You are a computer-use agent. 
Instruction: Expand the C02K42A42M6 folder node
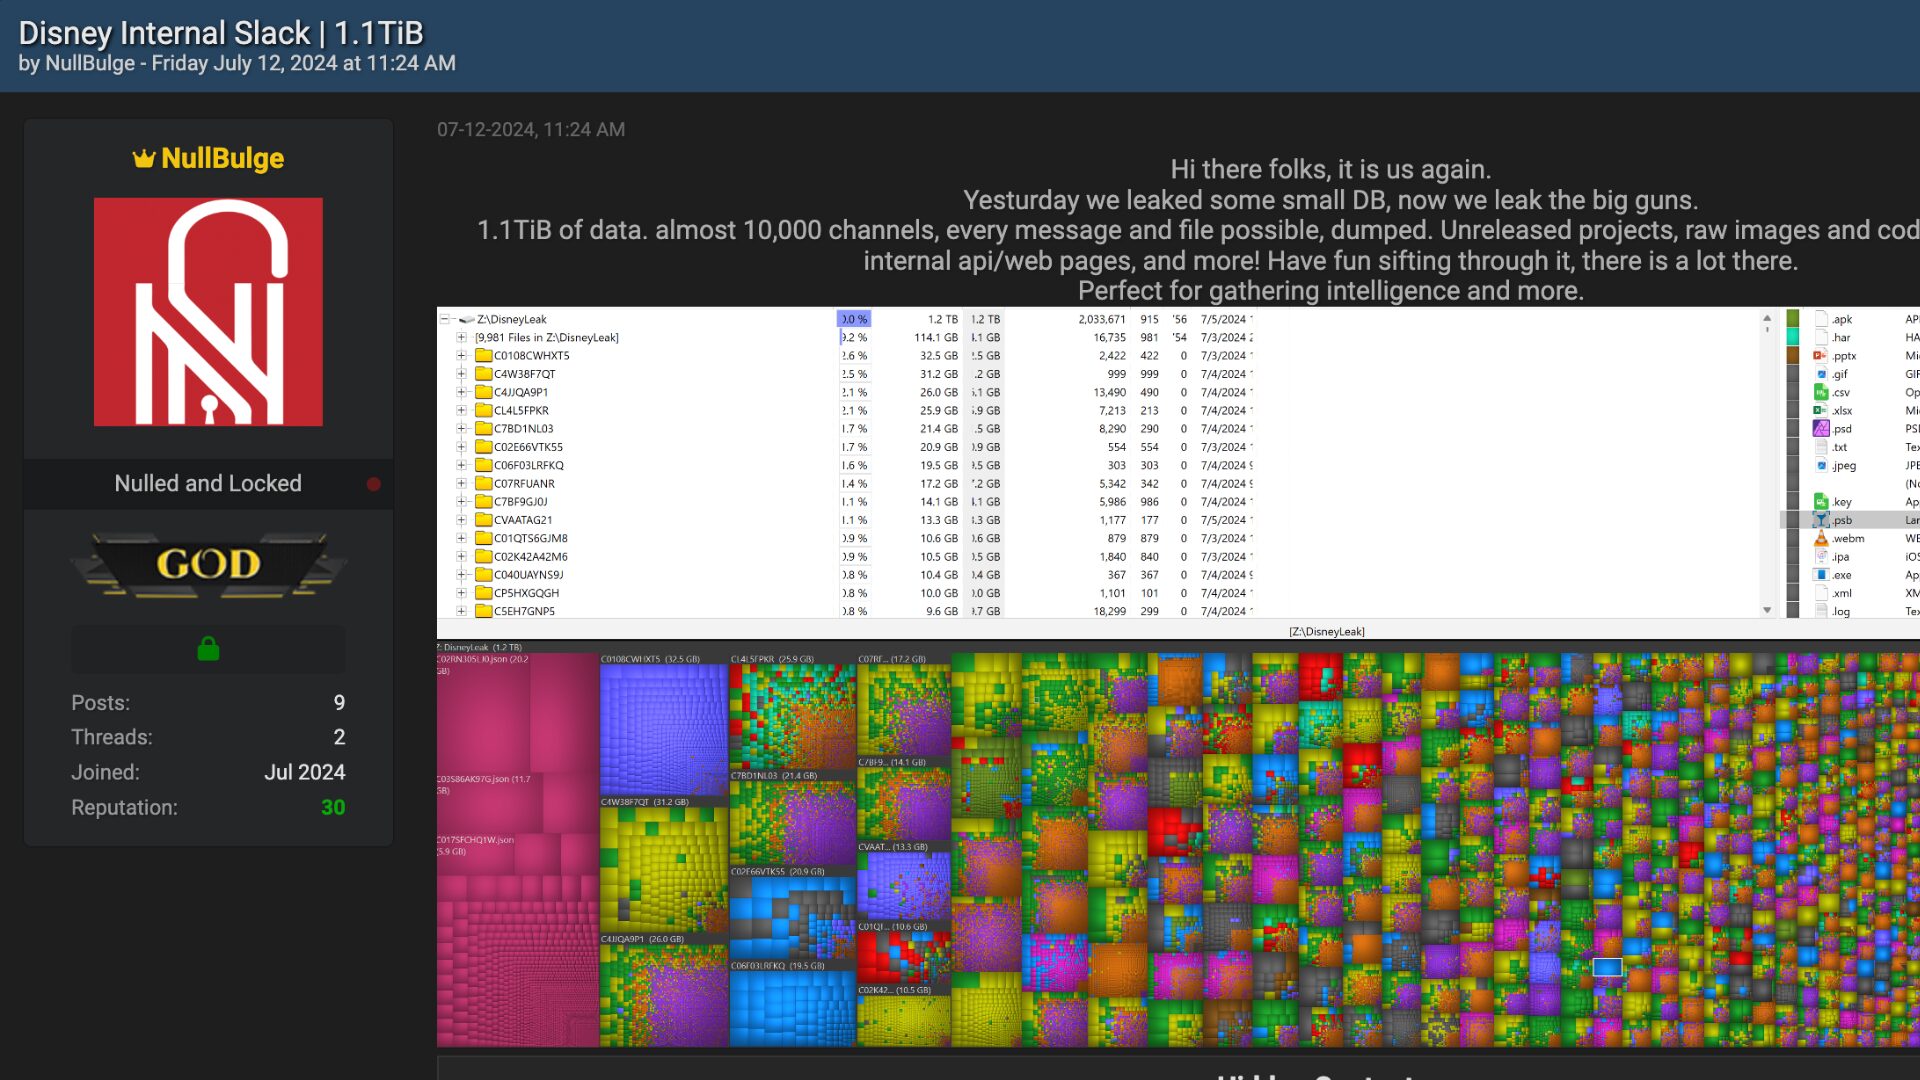pyautogui.click(x=461, y=556)
